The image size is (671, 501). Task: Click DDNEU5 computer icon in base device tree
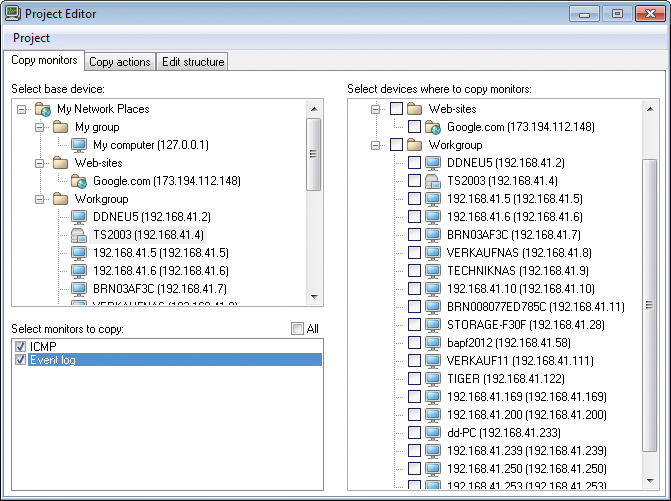pyautogui.click(x=79, y=217)
